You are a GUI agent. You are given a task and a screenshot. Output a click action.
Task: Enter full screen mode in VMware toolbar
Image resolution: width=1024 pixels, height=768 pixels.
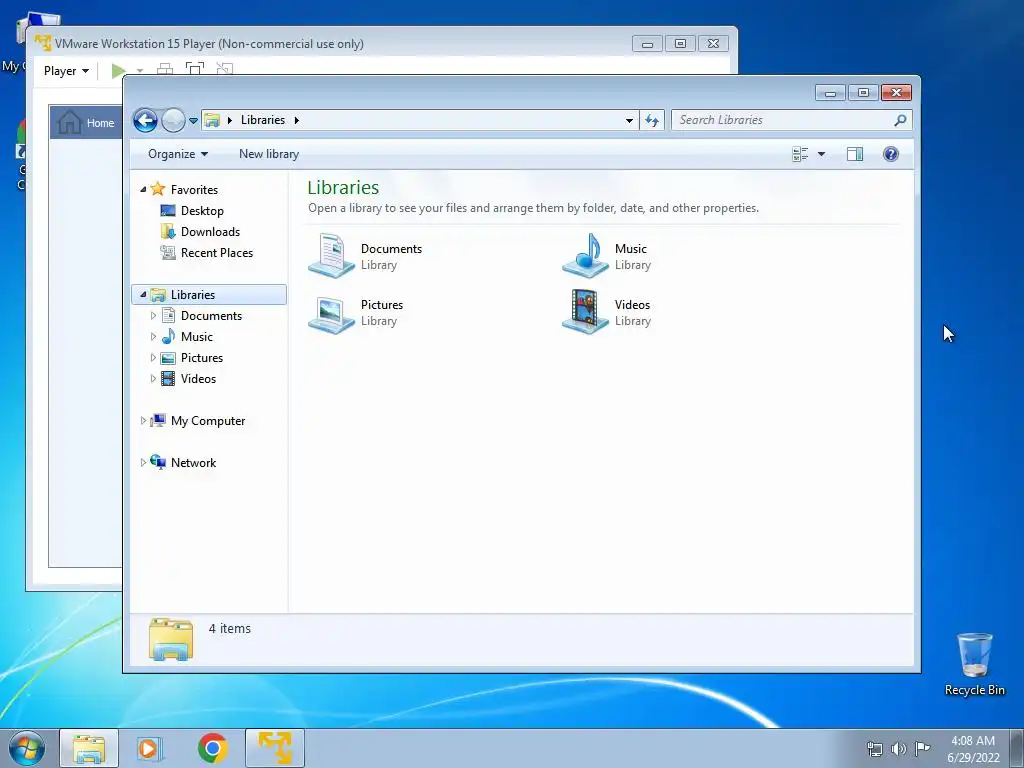point(195,69)
